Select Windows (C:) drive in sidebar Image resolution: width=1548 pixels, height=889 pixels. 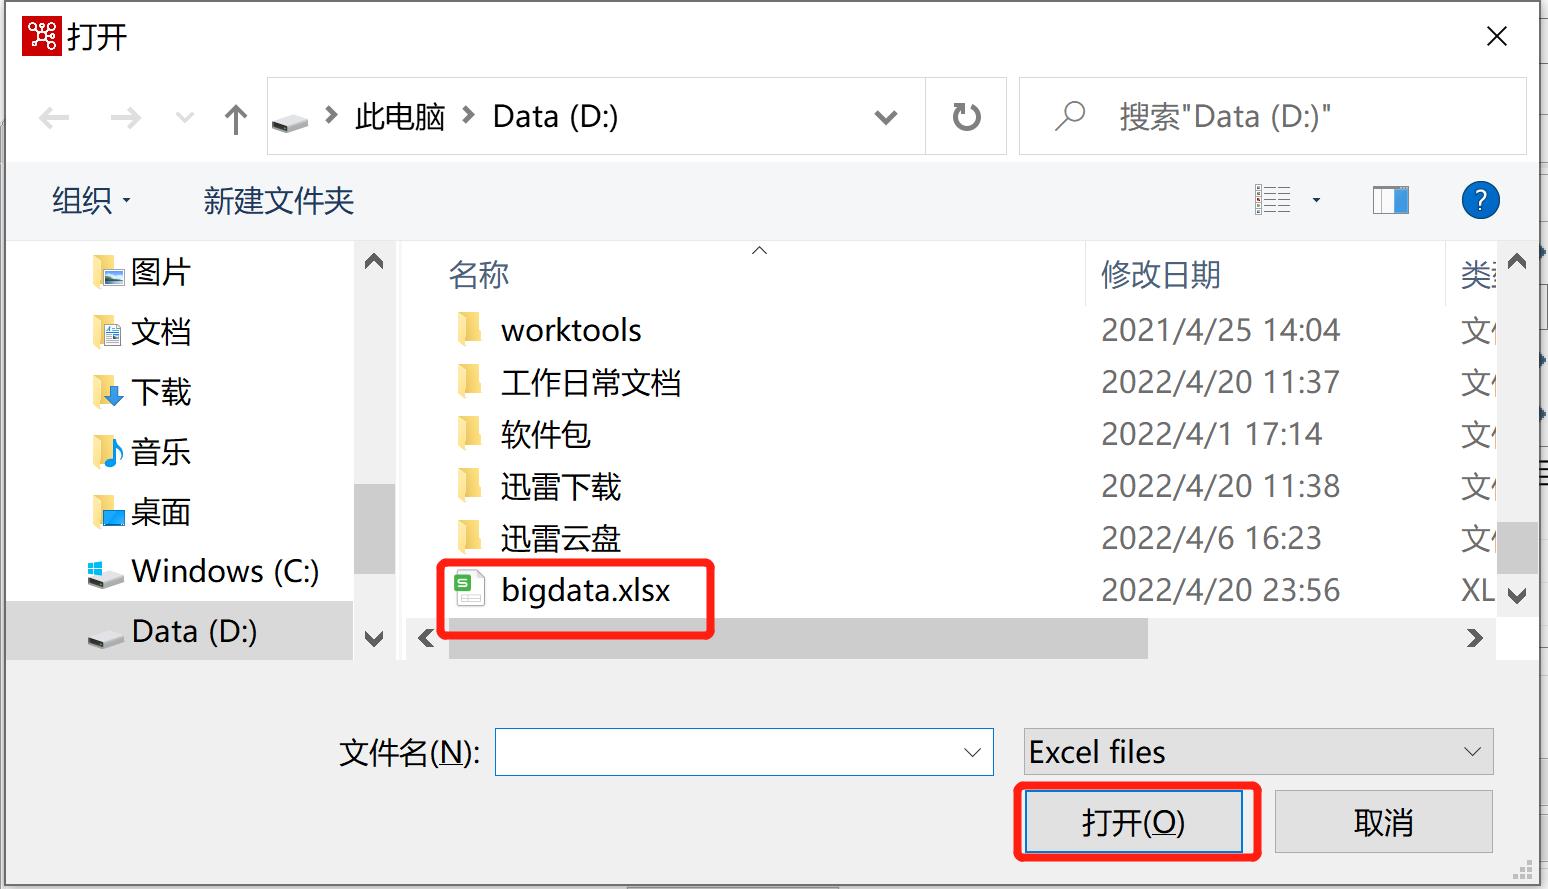(x=204, y=571)
